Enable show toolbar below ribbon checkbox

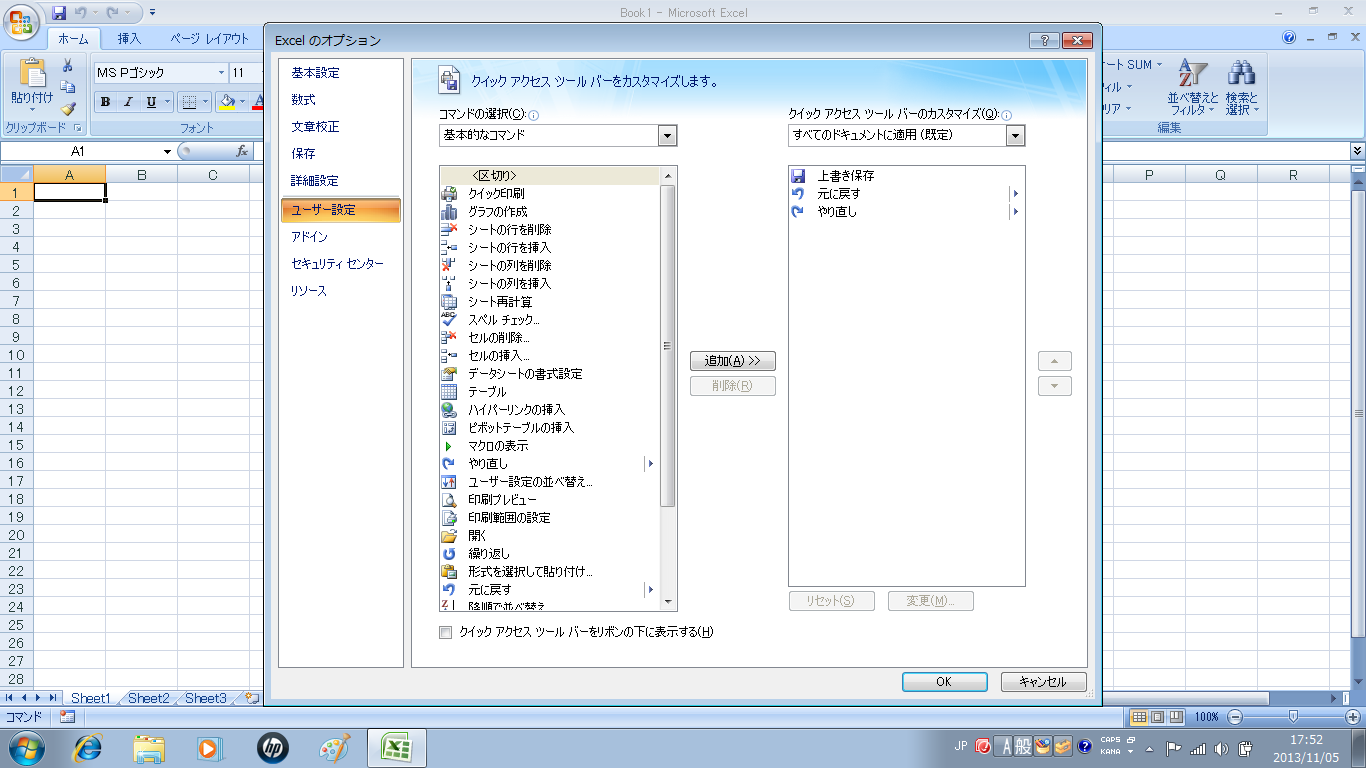click(446, 632)
